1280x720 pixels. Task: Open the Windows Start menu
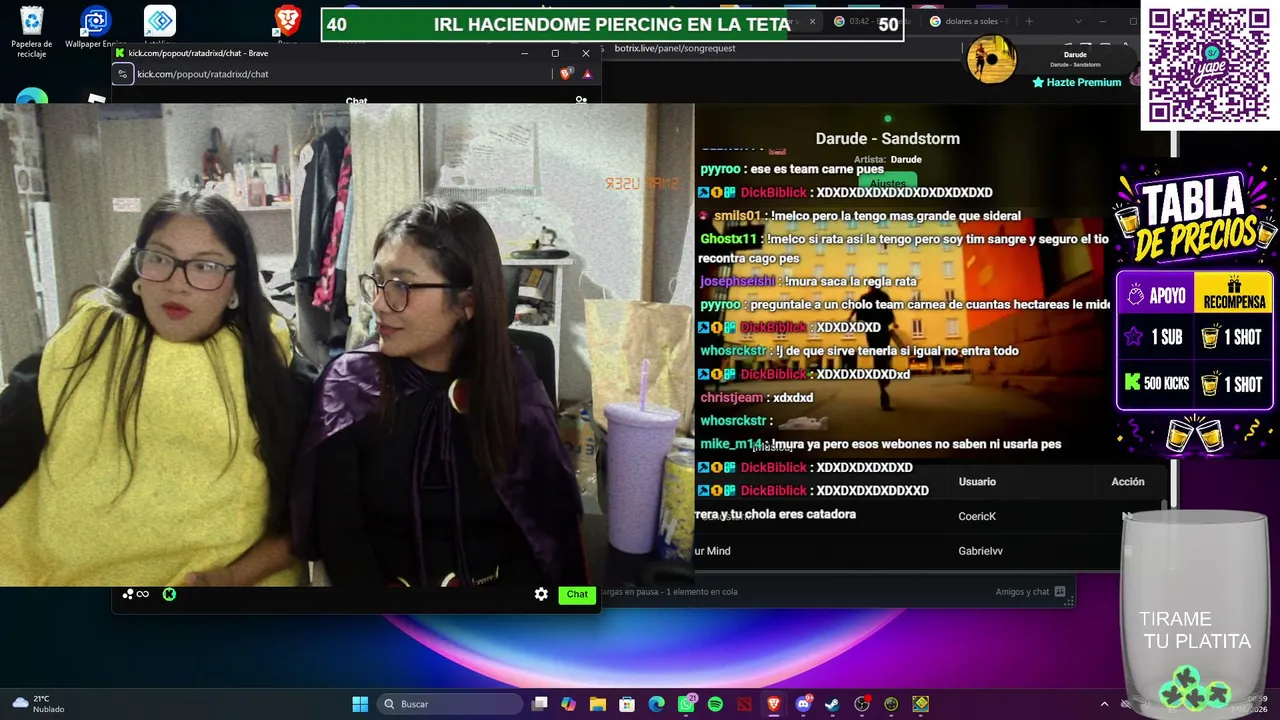tap(360, 704)
